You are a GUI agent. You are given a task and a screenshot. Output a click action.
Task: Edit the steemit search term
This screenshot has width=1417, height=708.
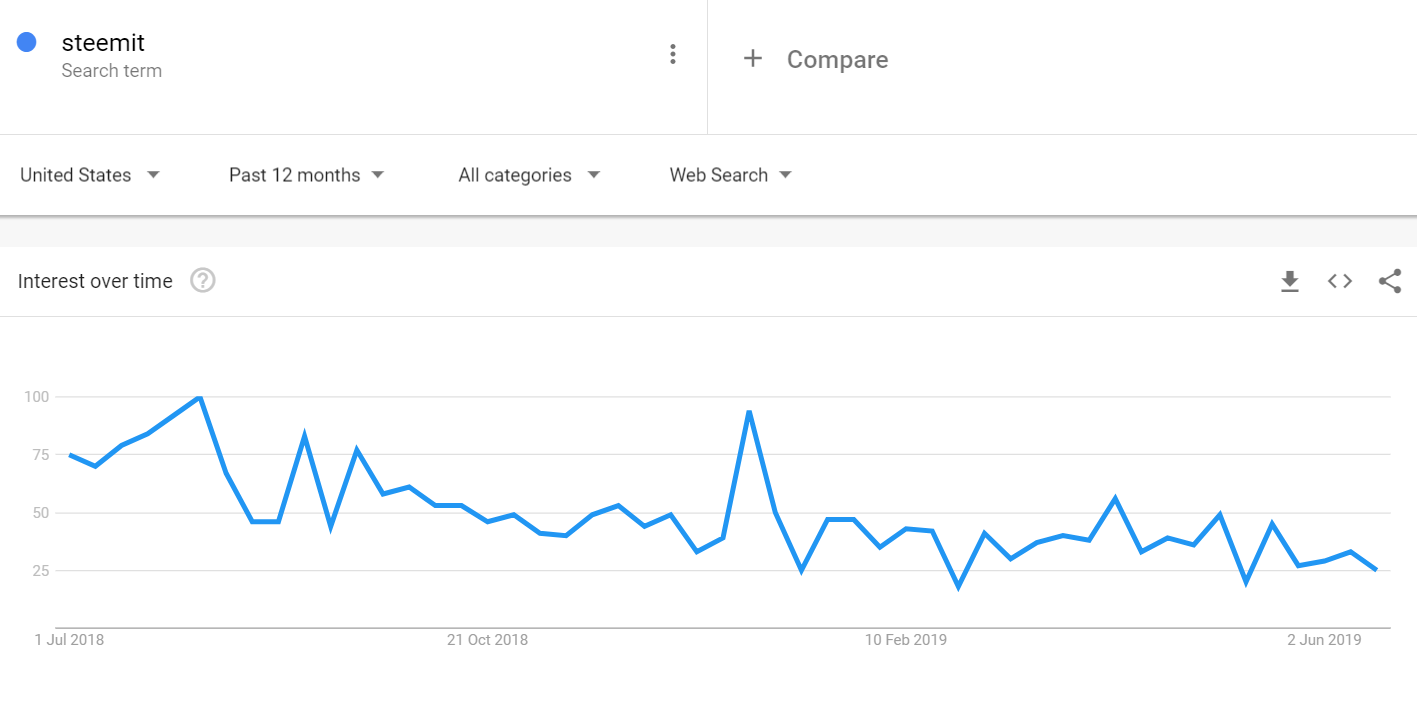point(103,43)
